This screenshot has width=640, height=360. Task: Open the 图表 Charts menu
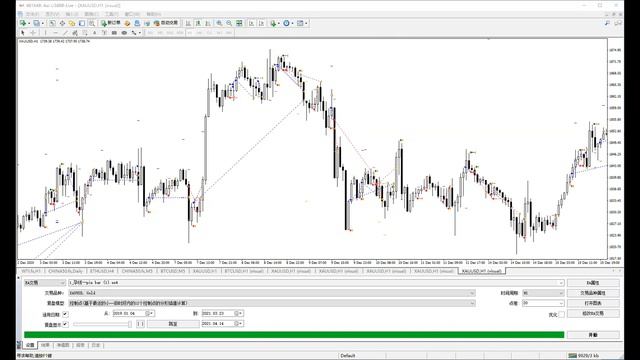pyautogui.click(x=91, y=14)
